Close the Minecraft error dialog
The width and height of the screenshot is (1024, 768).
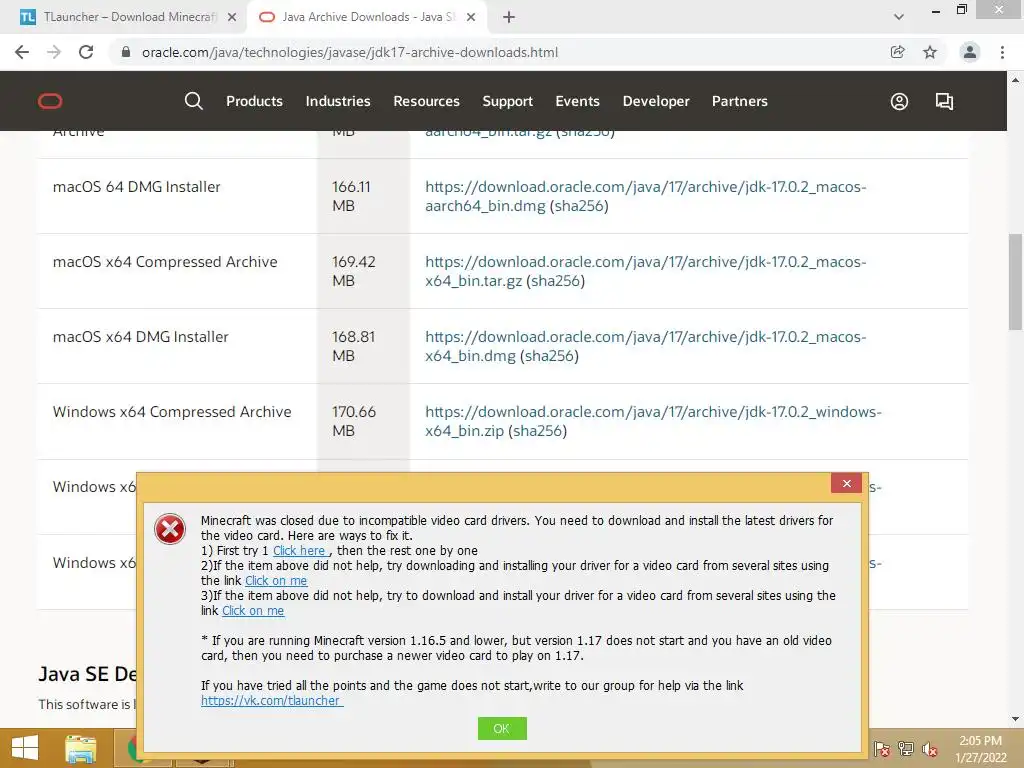846,483
